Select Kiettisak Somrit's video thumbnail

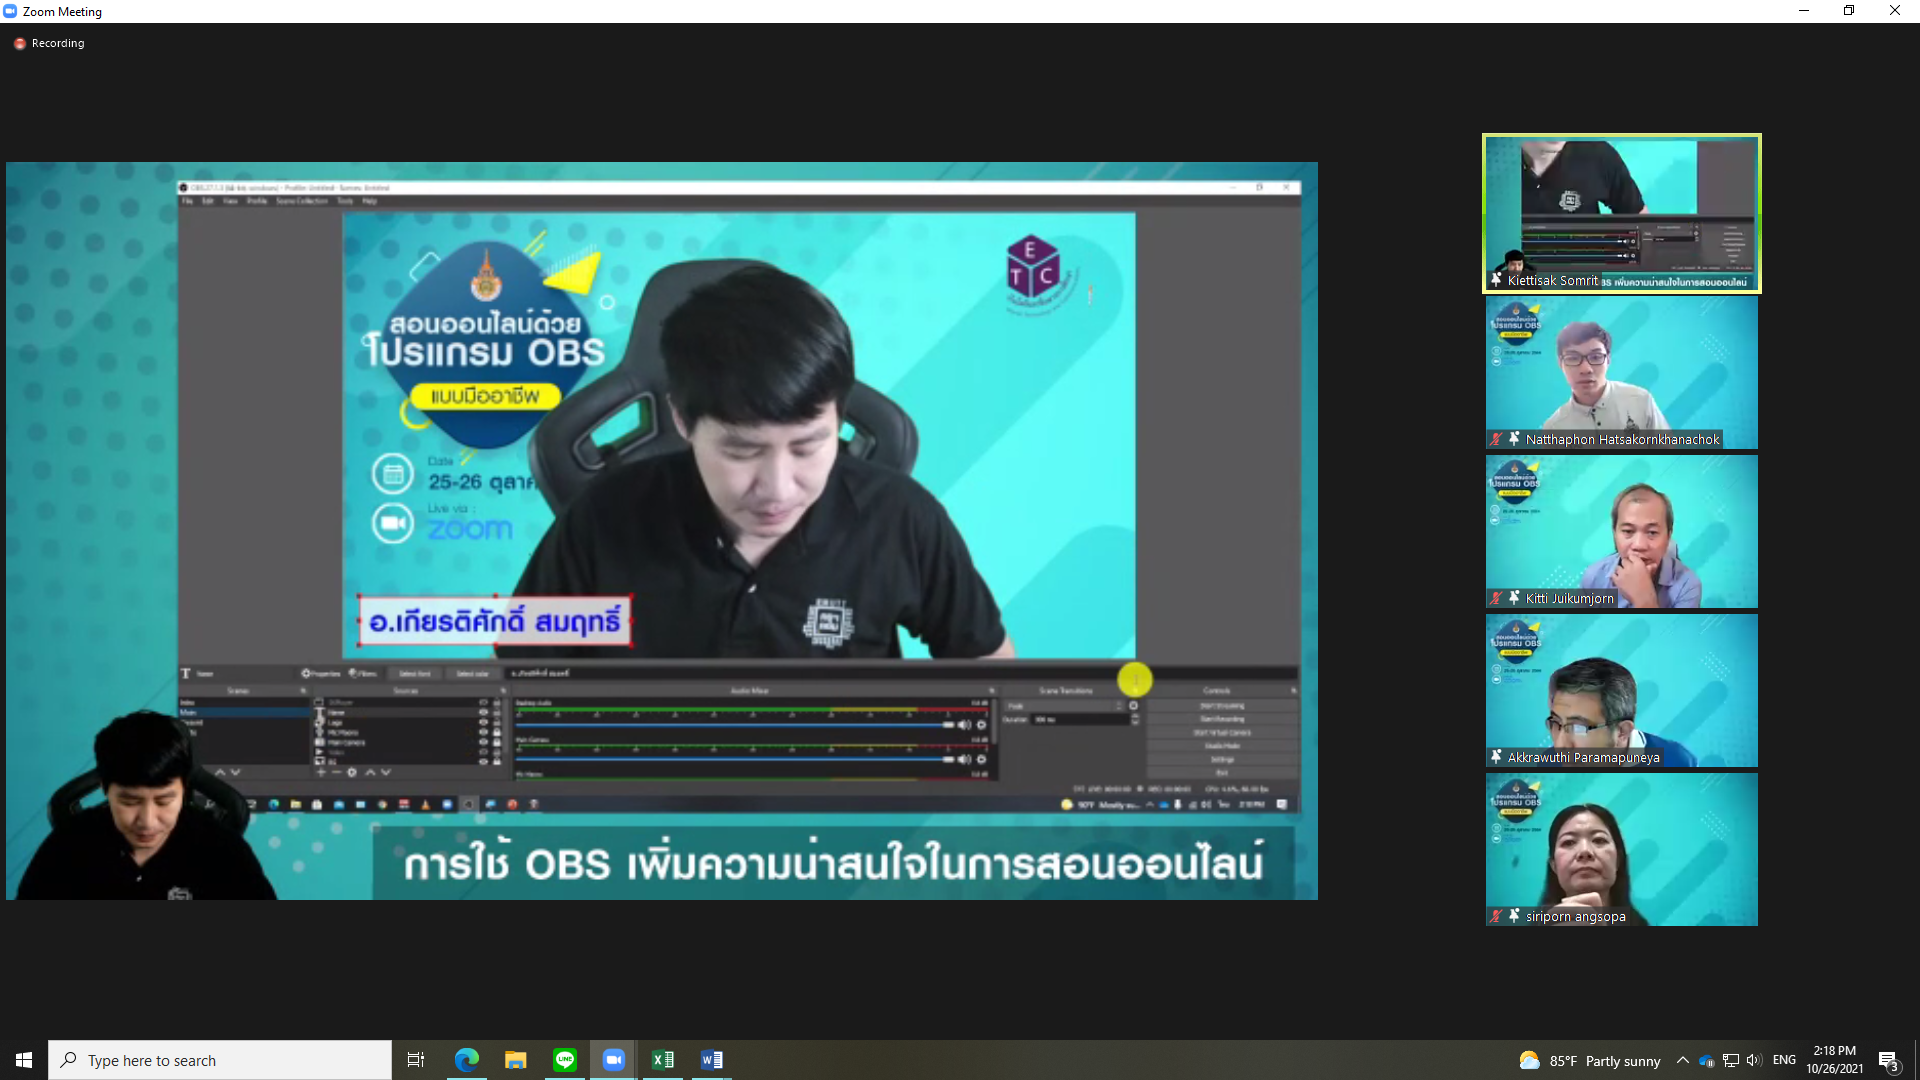pyautogui.click(x=1621, y=213)
